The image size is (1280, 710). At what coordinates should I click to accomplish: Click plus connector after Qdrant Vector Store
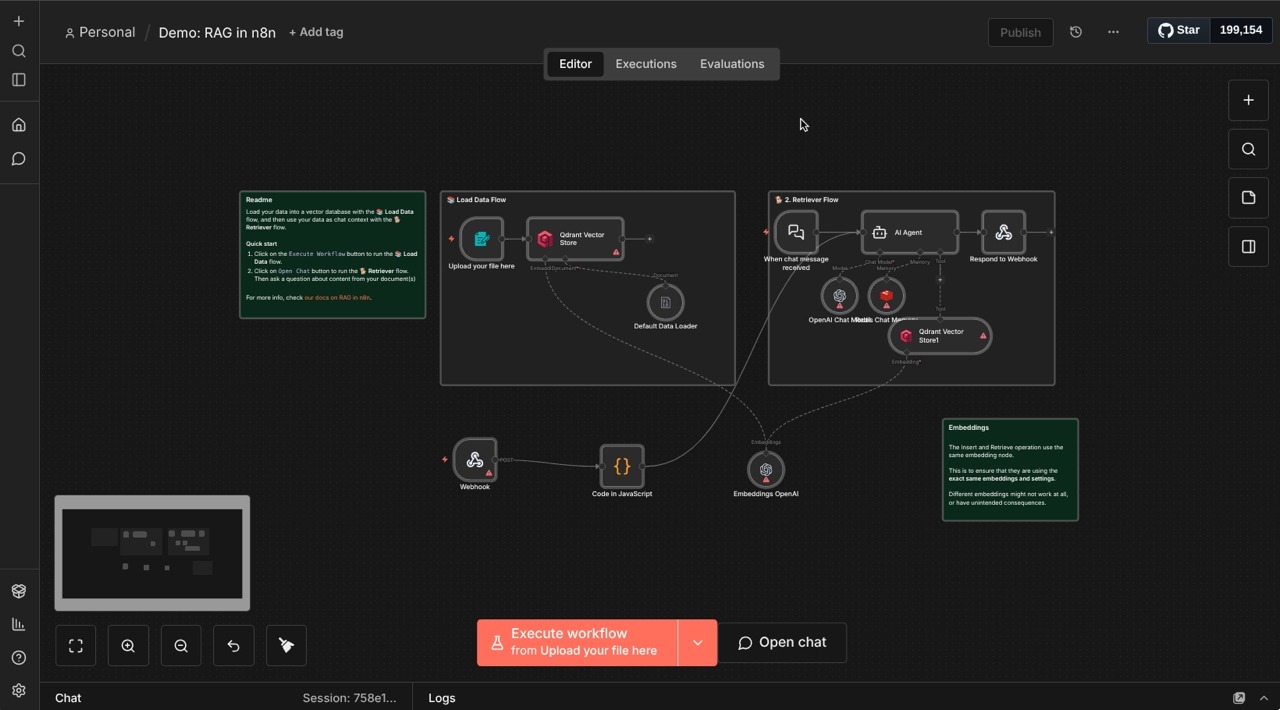click(x=649, y=239)
